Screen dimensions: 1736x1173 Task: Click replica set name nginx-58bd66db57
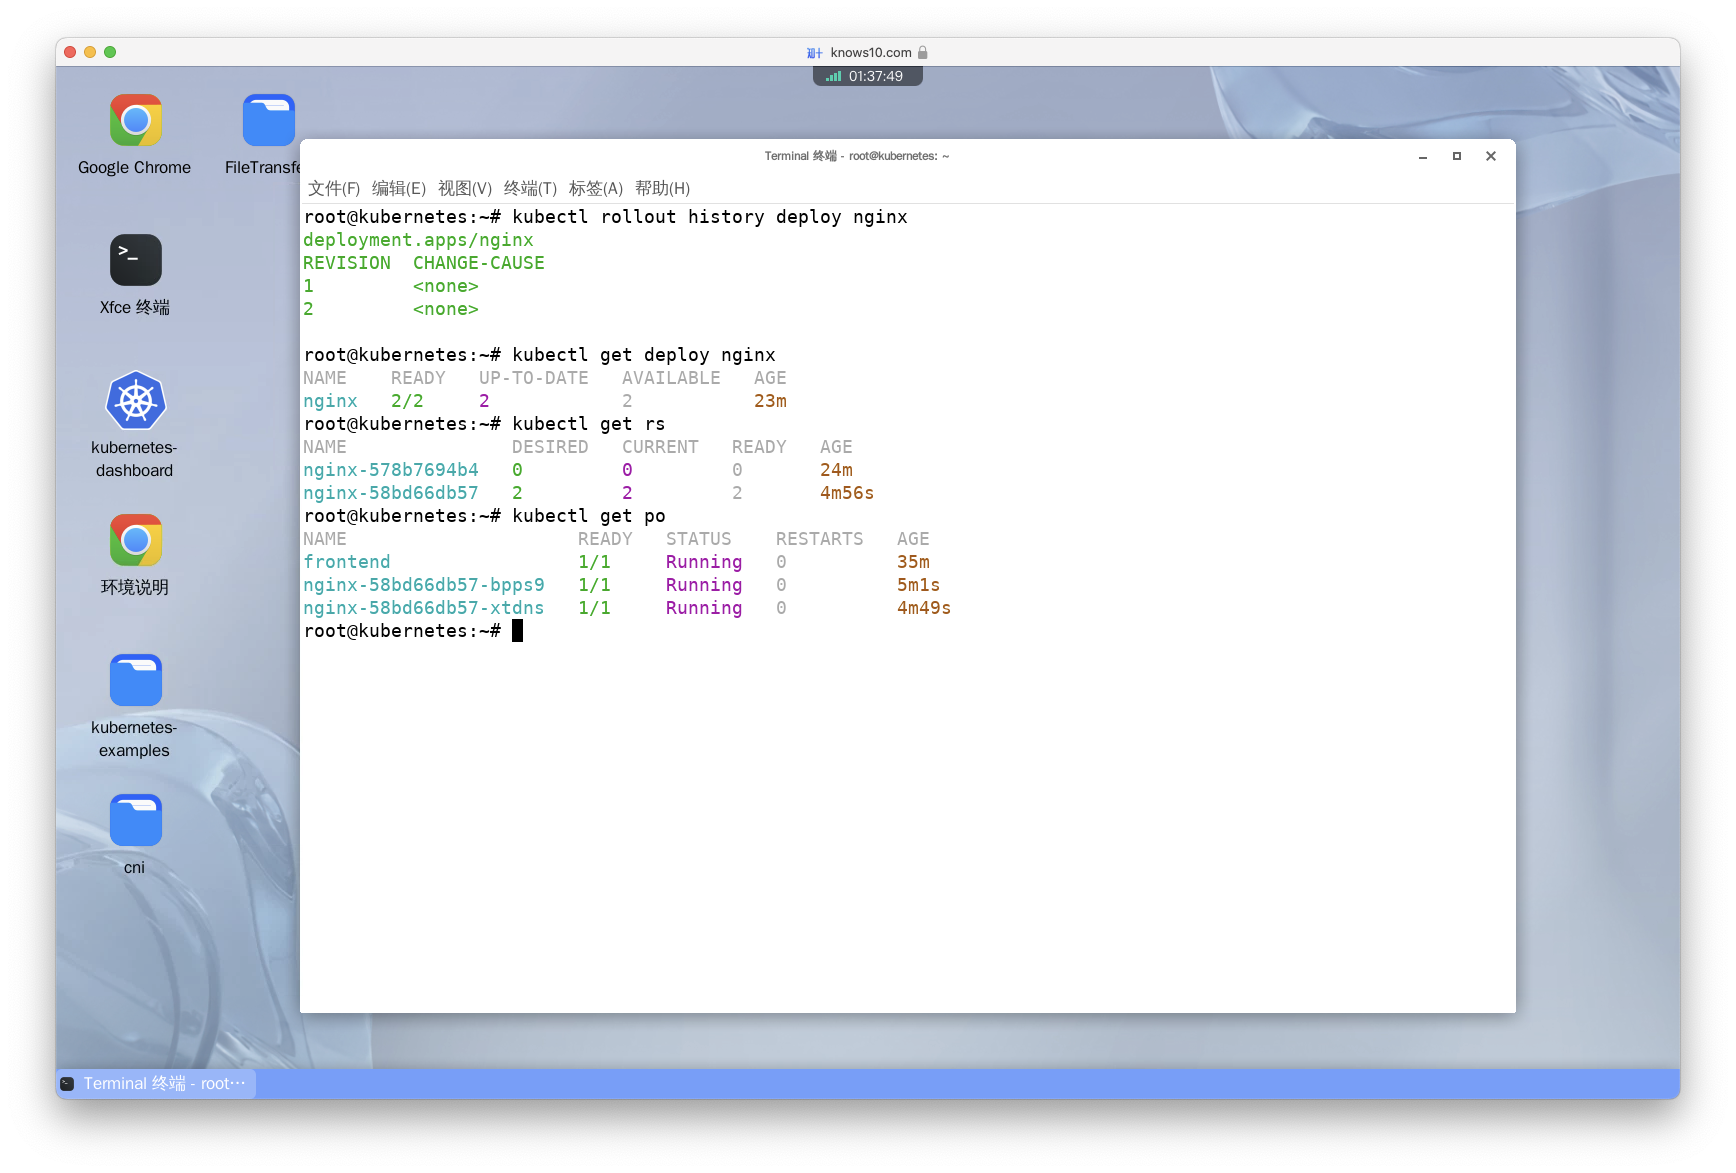tap(391, 493)
